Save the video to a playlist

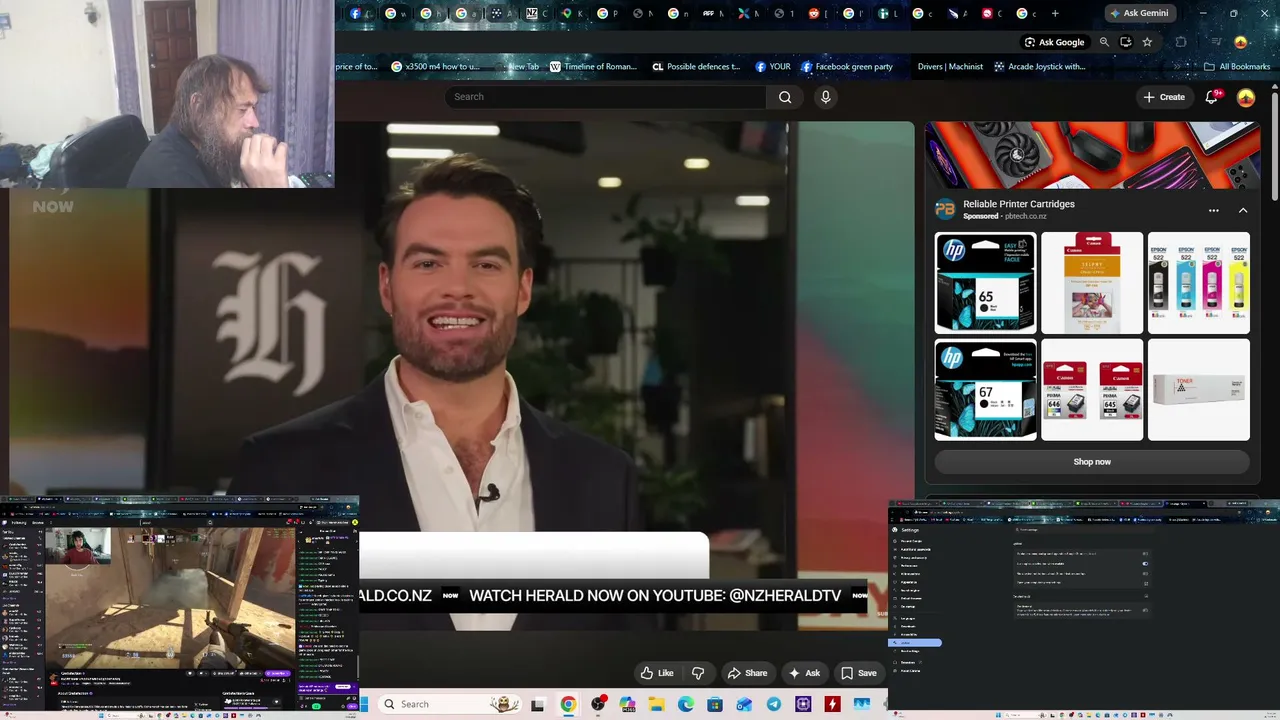coord(859,673)
